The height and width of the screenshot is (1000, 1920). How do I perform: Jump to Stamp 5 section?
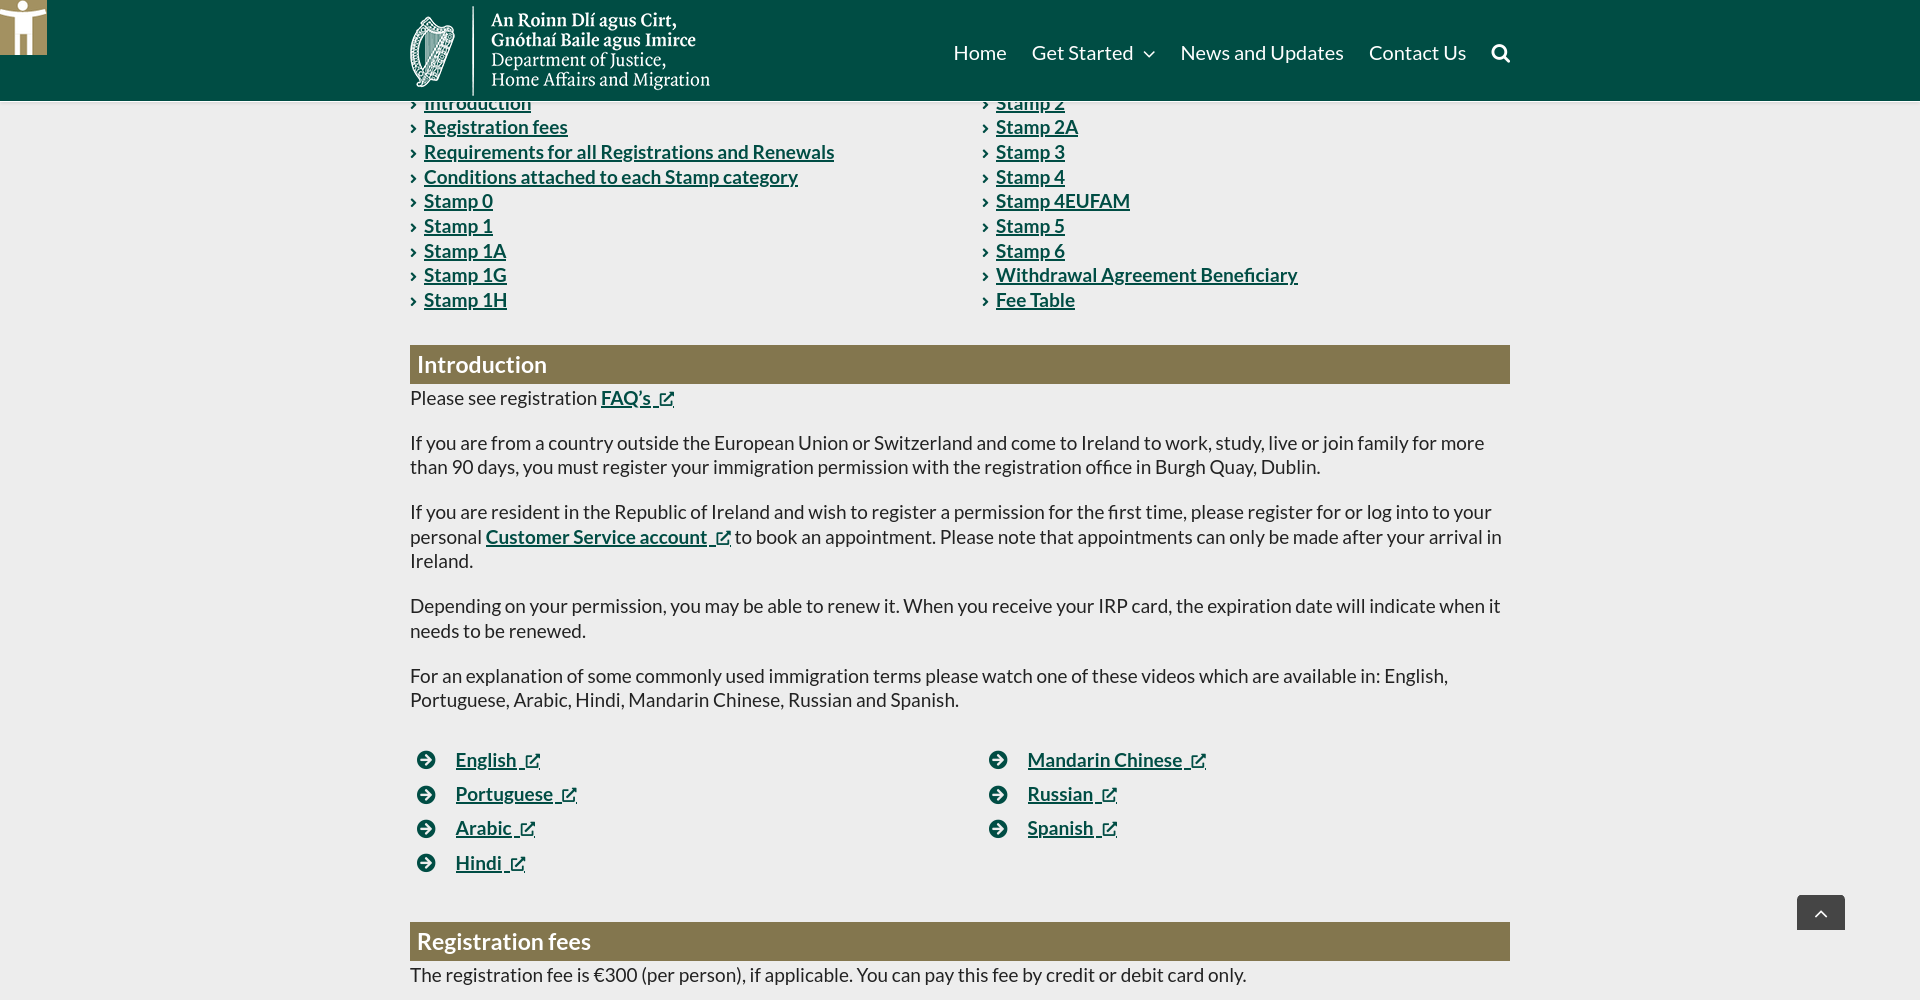pos(1030,226)
